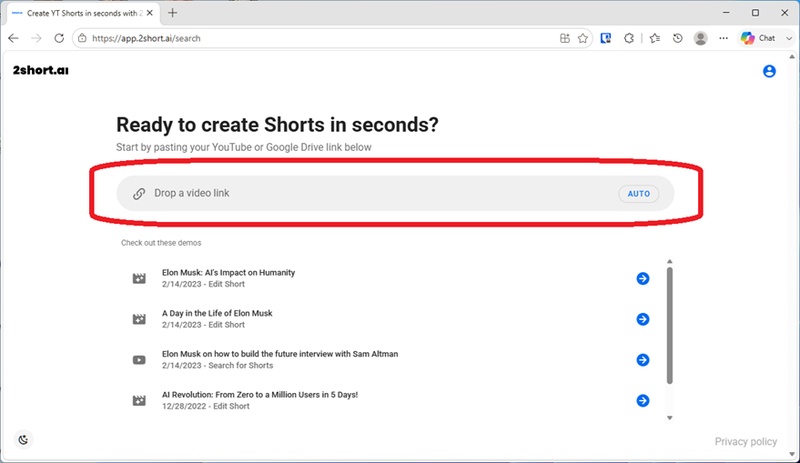Click the 2/14/2023 - Search for Shorts subtitle
The width and height of the screenshot is (800, 463).
pyautogui.click(x=217, y=365)
